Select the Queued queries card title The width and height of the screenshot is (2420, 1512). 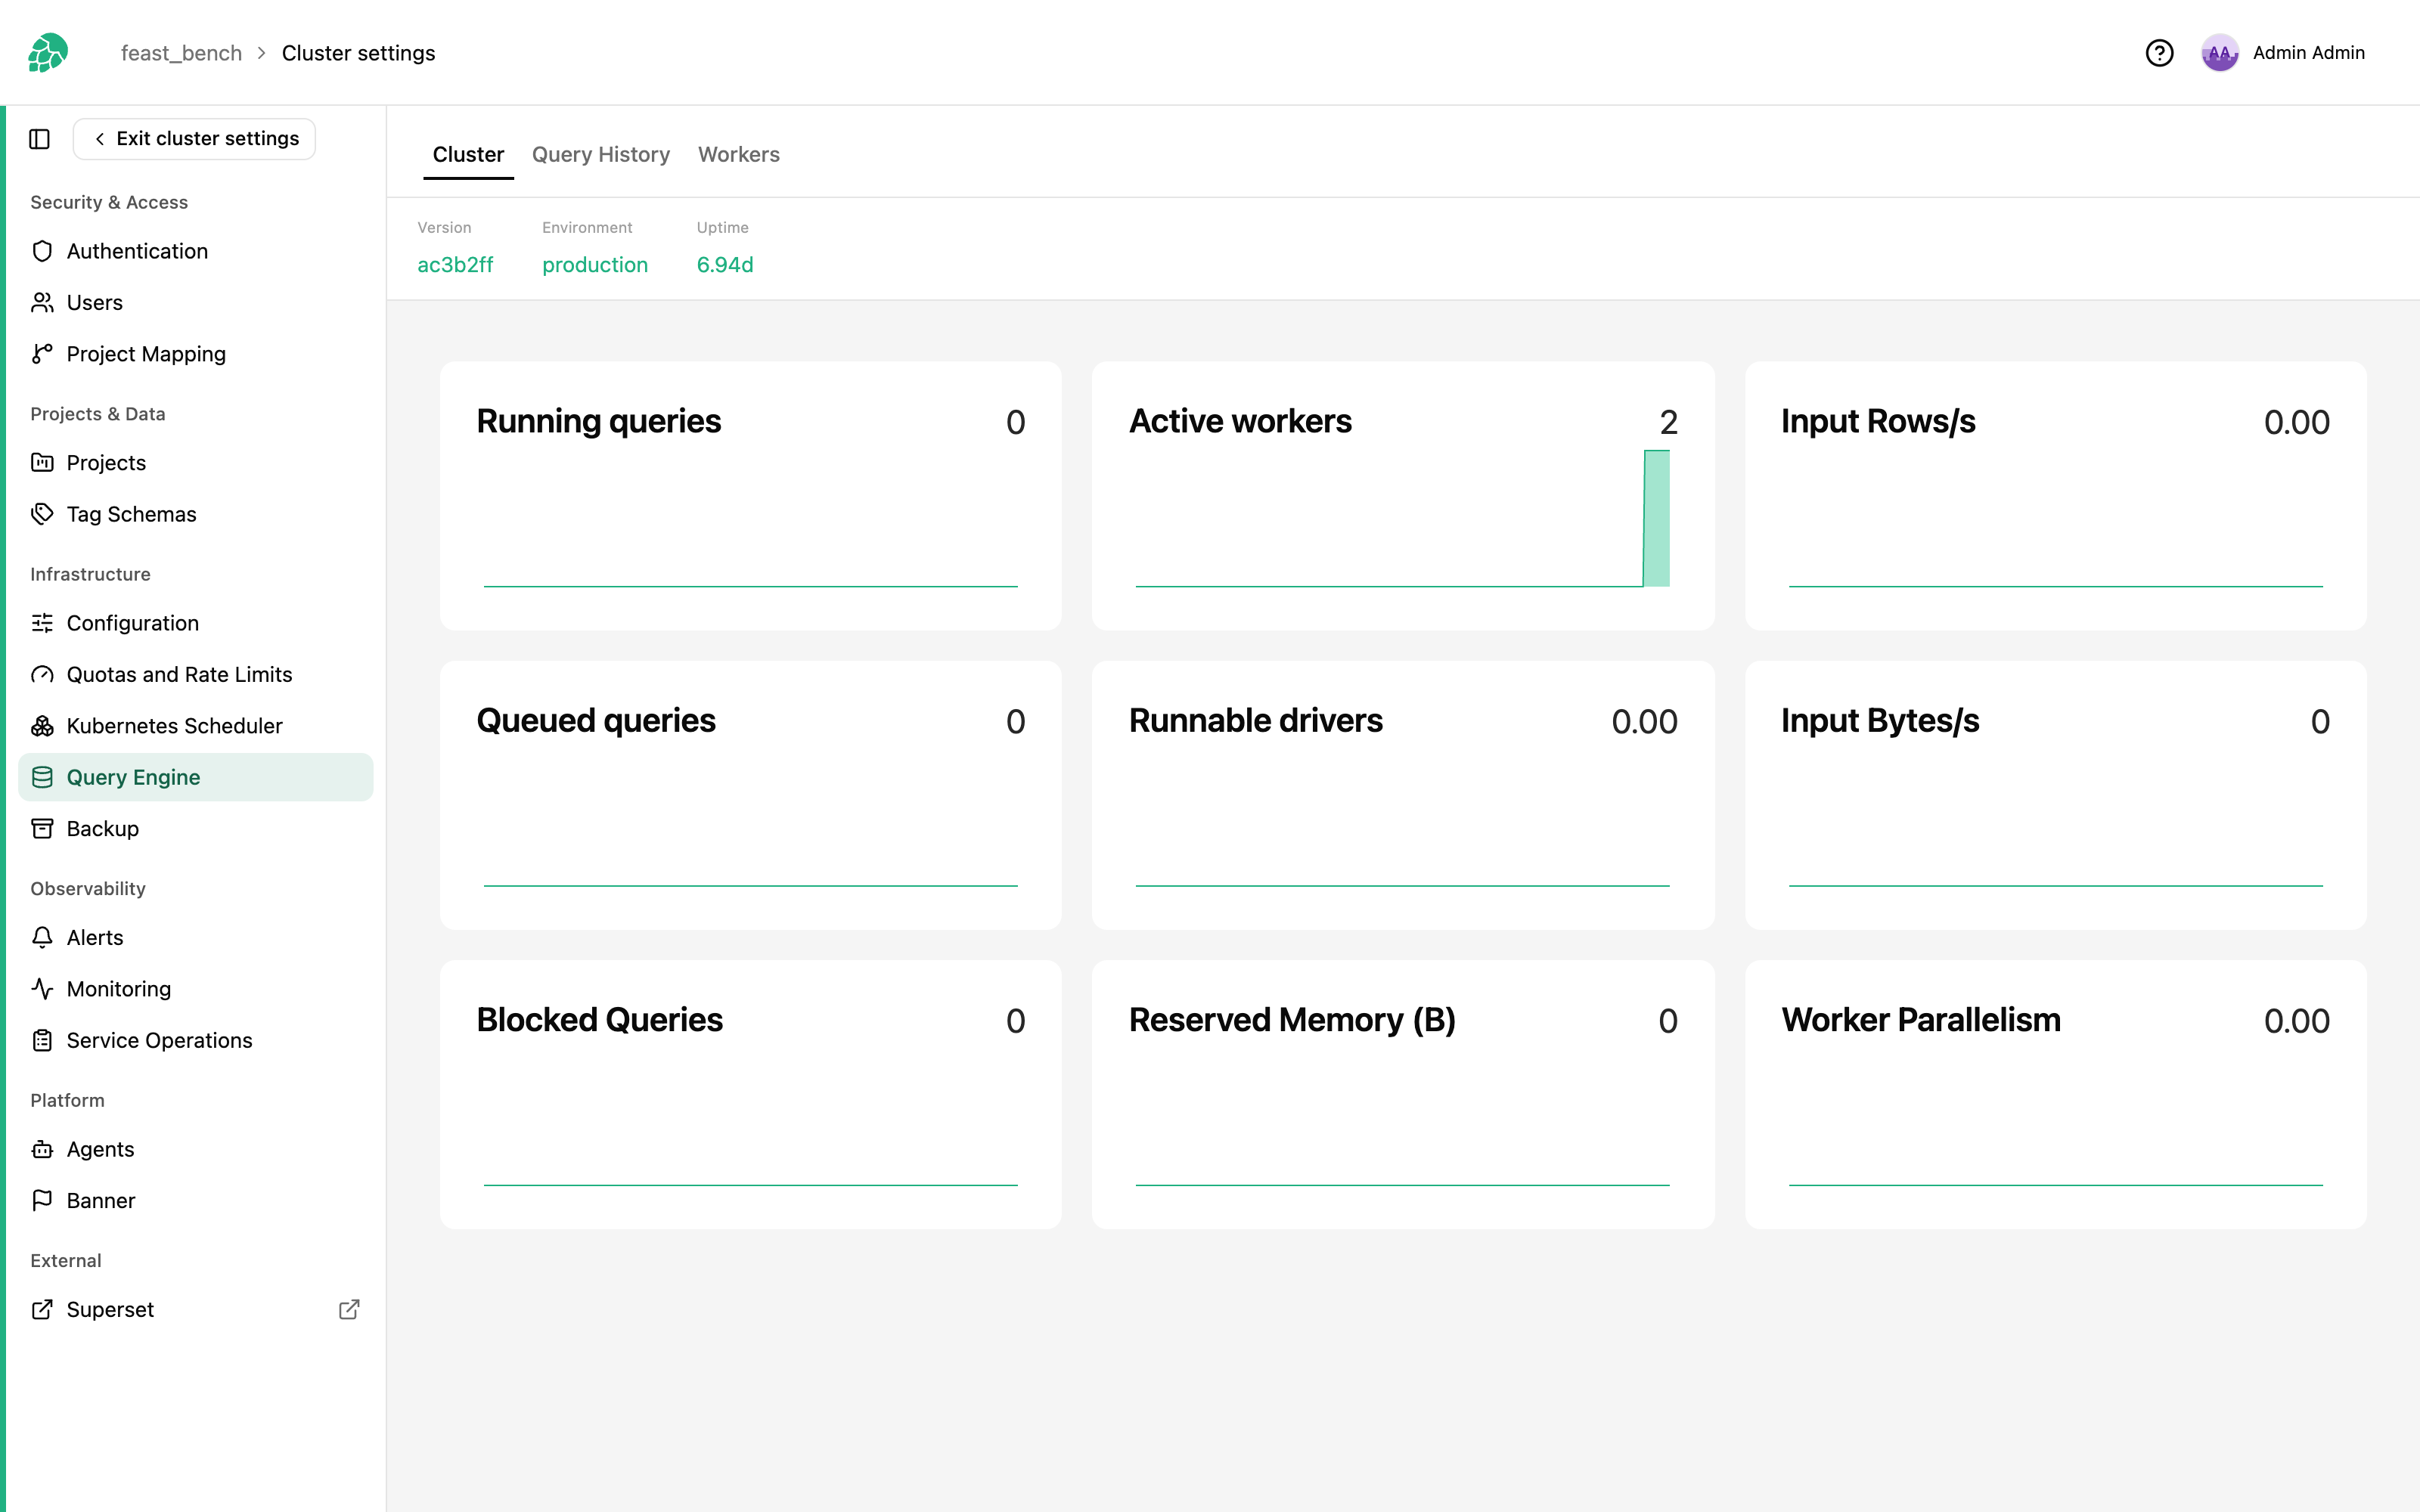596,721
